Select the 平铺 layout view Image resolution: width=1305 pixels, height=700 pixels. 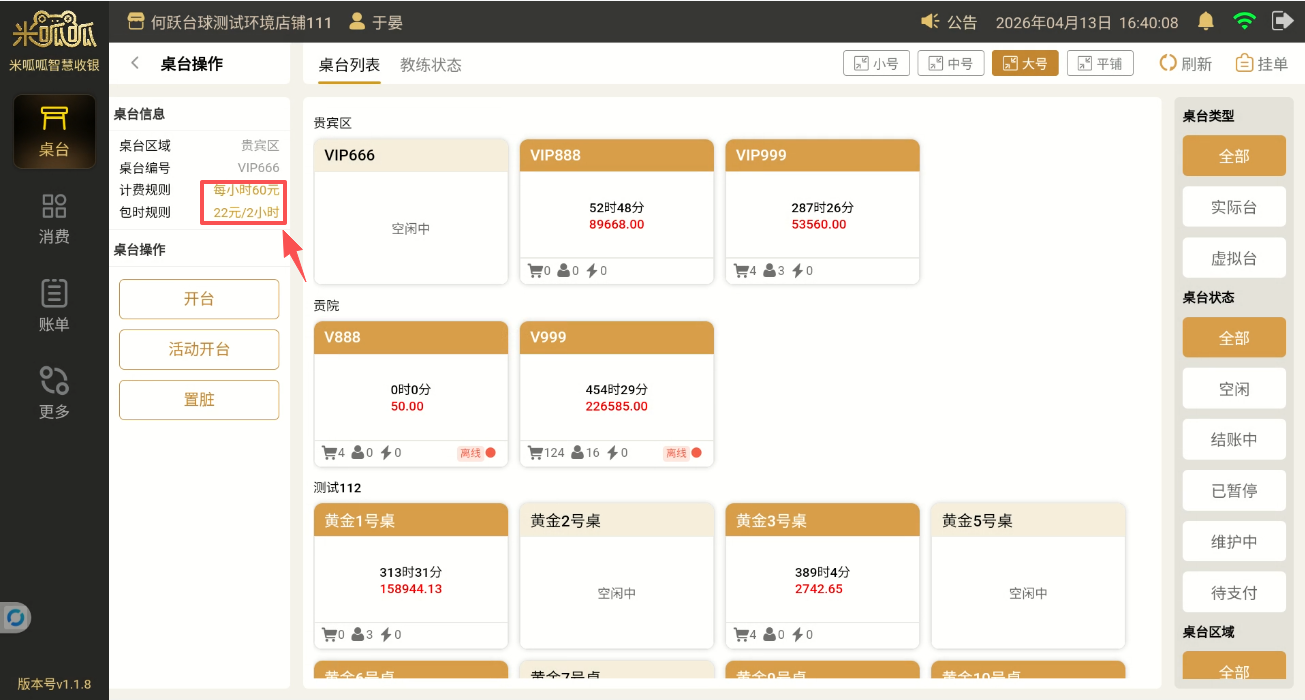[1099, 64]
